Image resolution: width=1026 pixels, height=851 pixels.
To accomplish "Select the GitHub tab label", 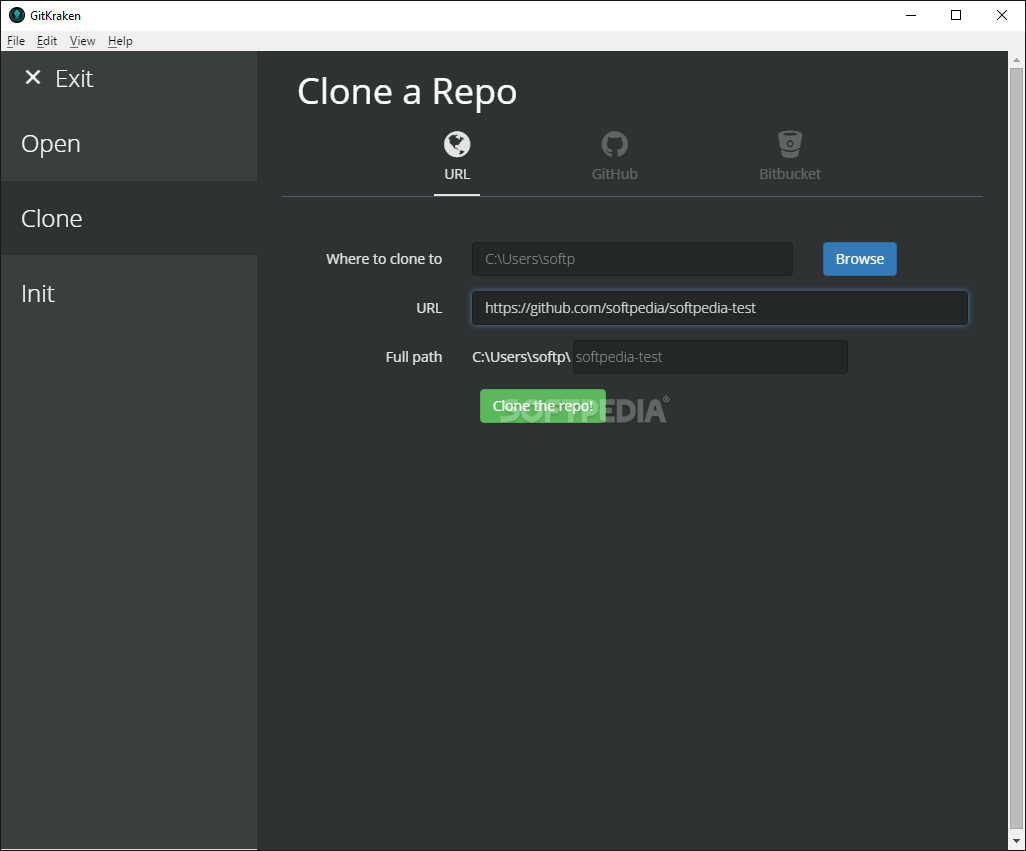I will 614,174.
